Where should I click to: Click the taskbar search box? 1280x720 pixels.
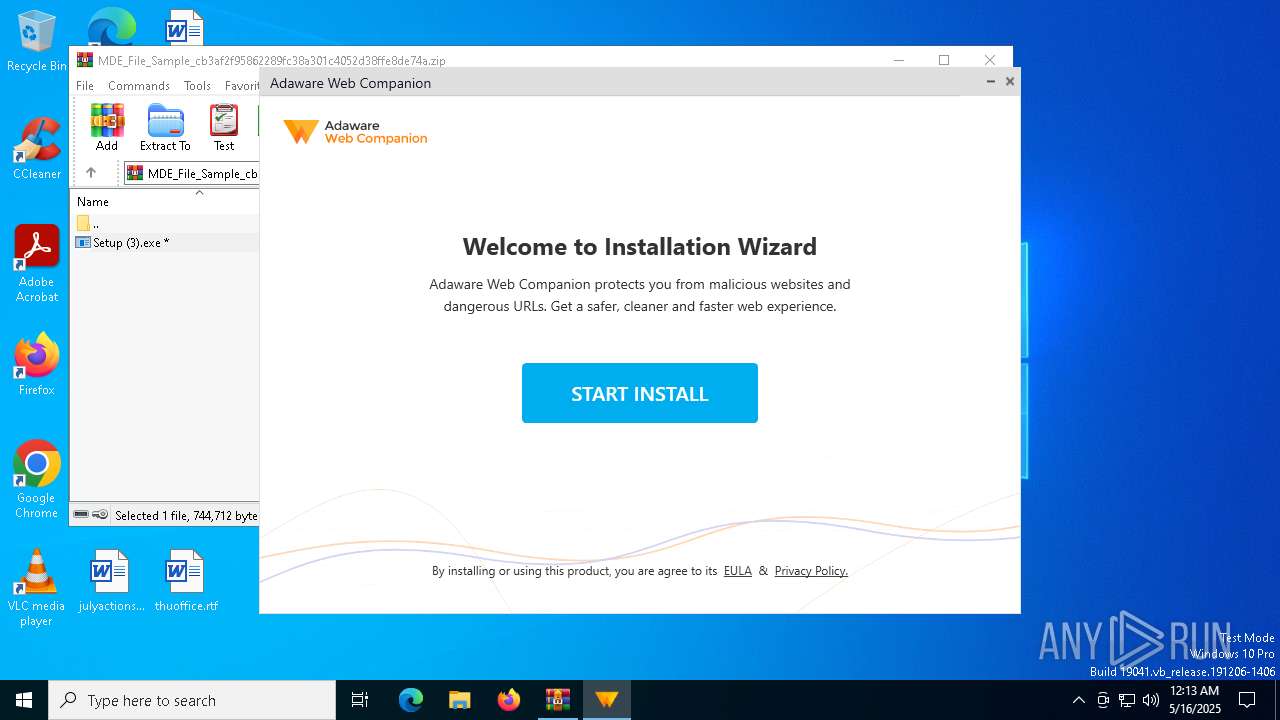click(x=192, y=700)
